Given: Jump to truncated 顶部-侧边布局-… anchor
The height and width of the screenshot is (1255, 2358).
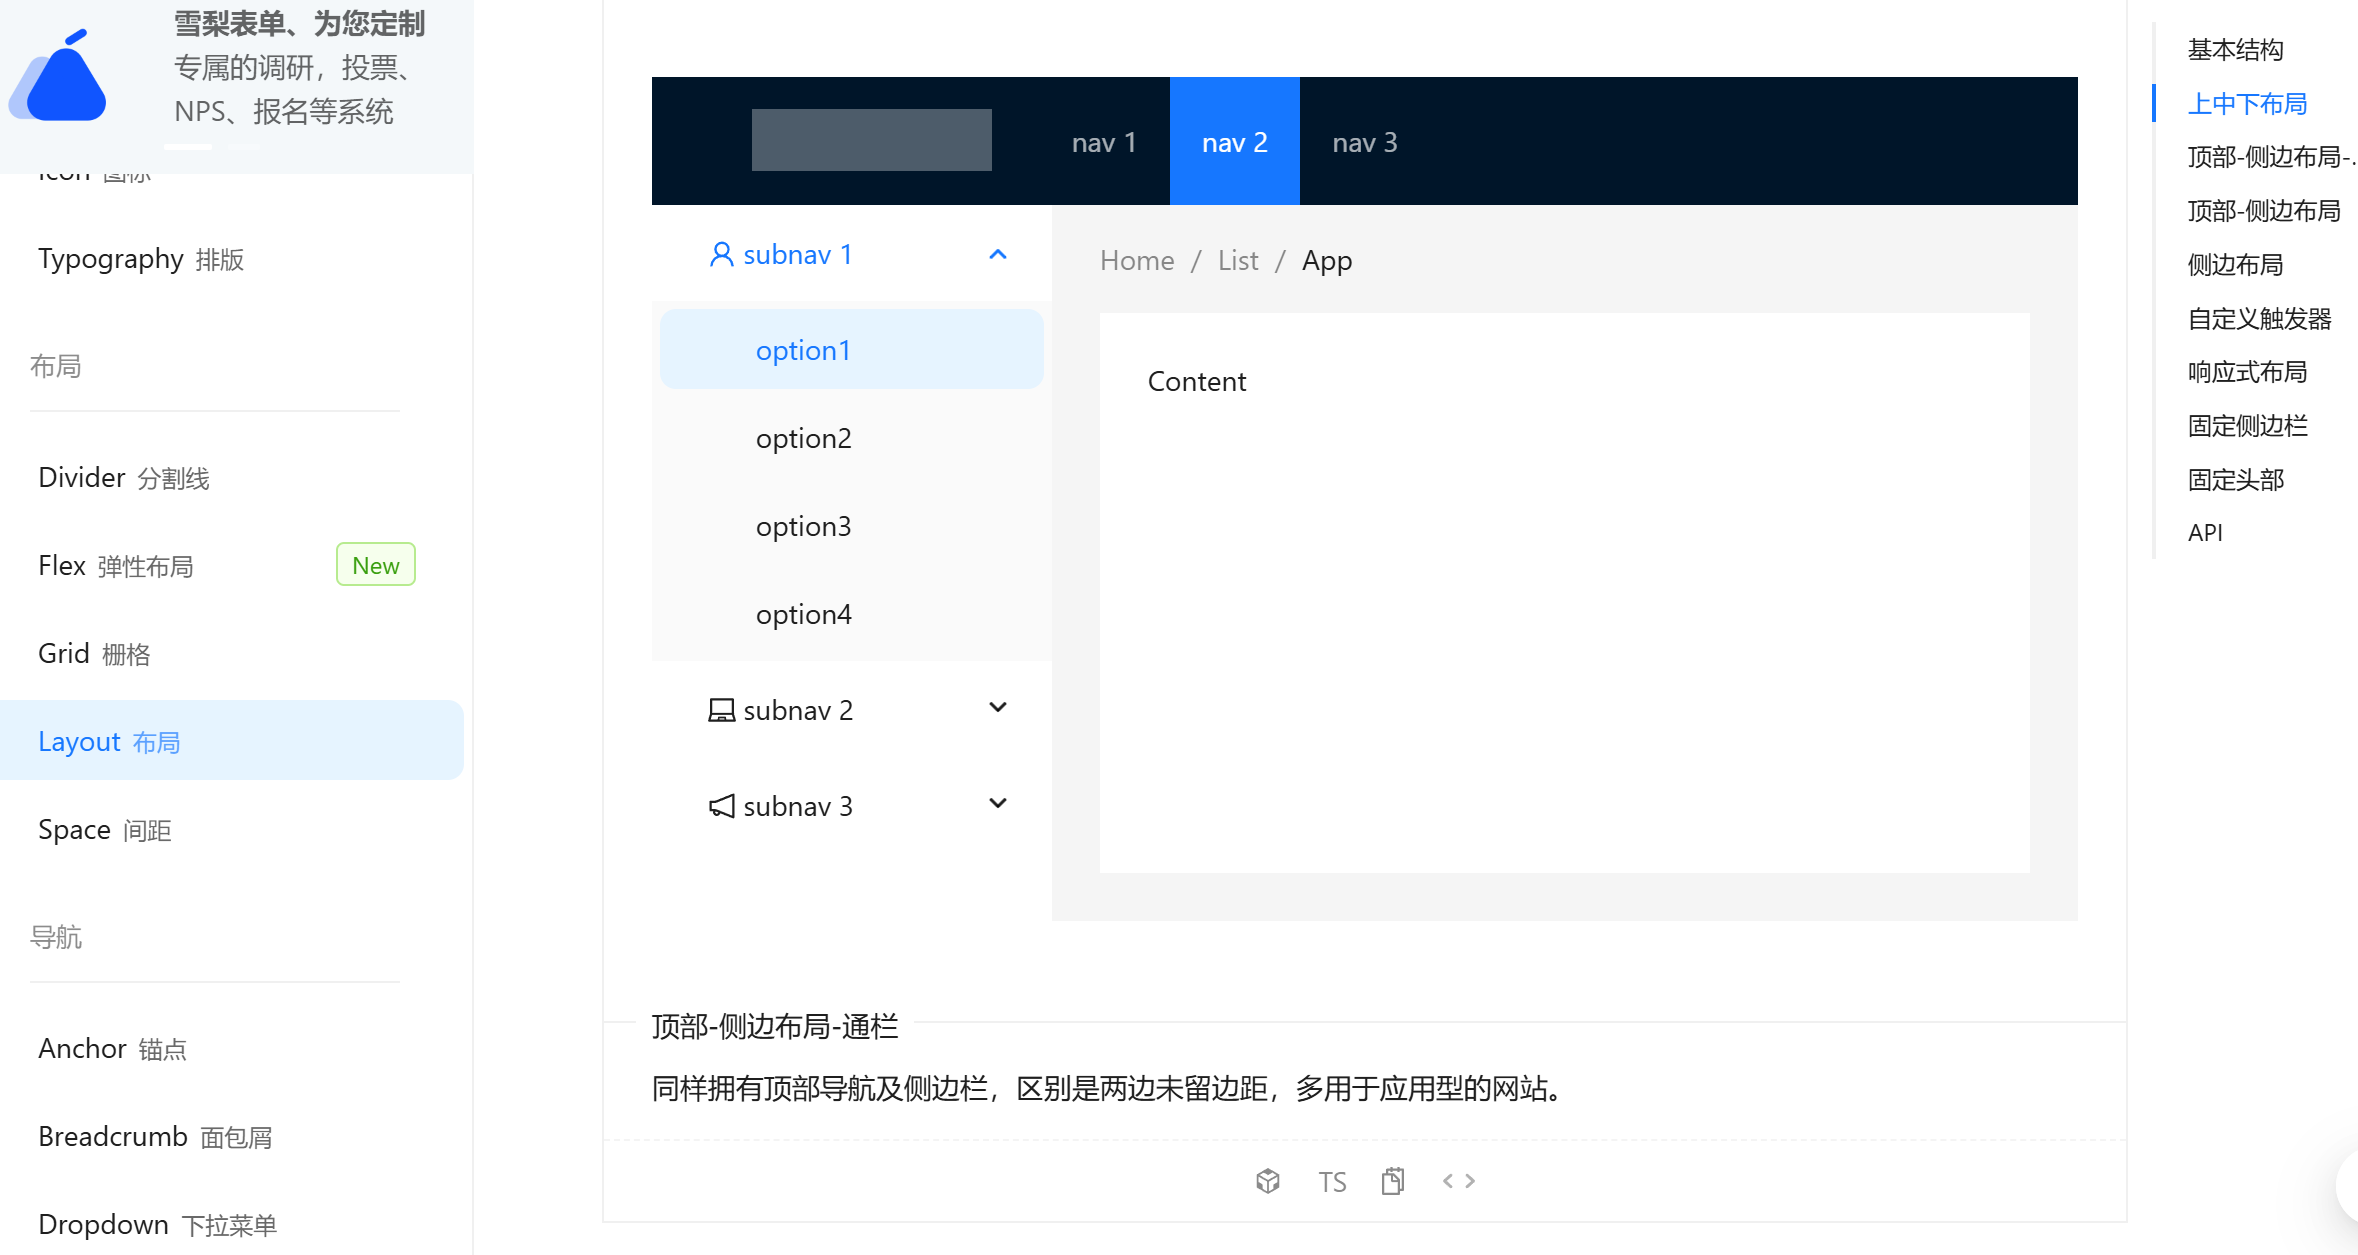Looking at the screenshot, I should (x=2272, y=157).
